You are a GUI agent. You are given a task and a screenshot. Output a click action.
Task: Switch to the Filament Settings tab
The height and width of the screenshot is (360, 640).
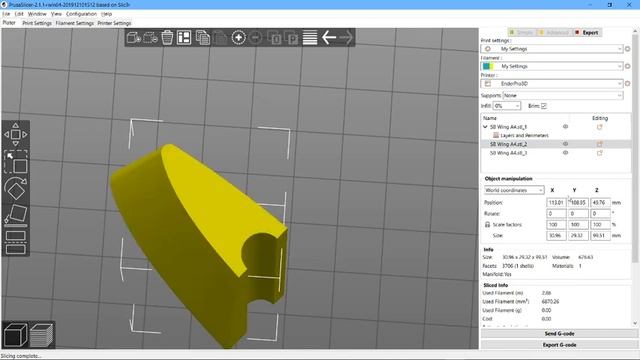75,23
